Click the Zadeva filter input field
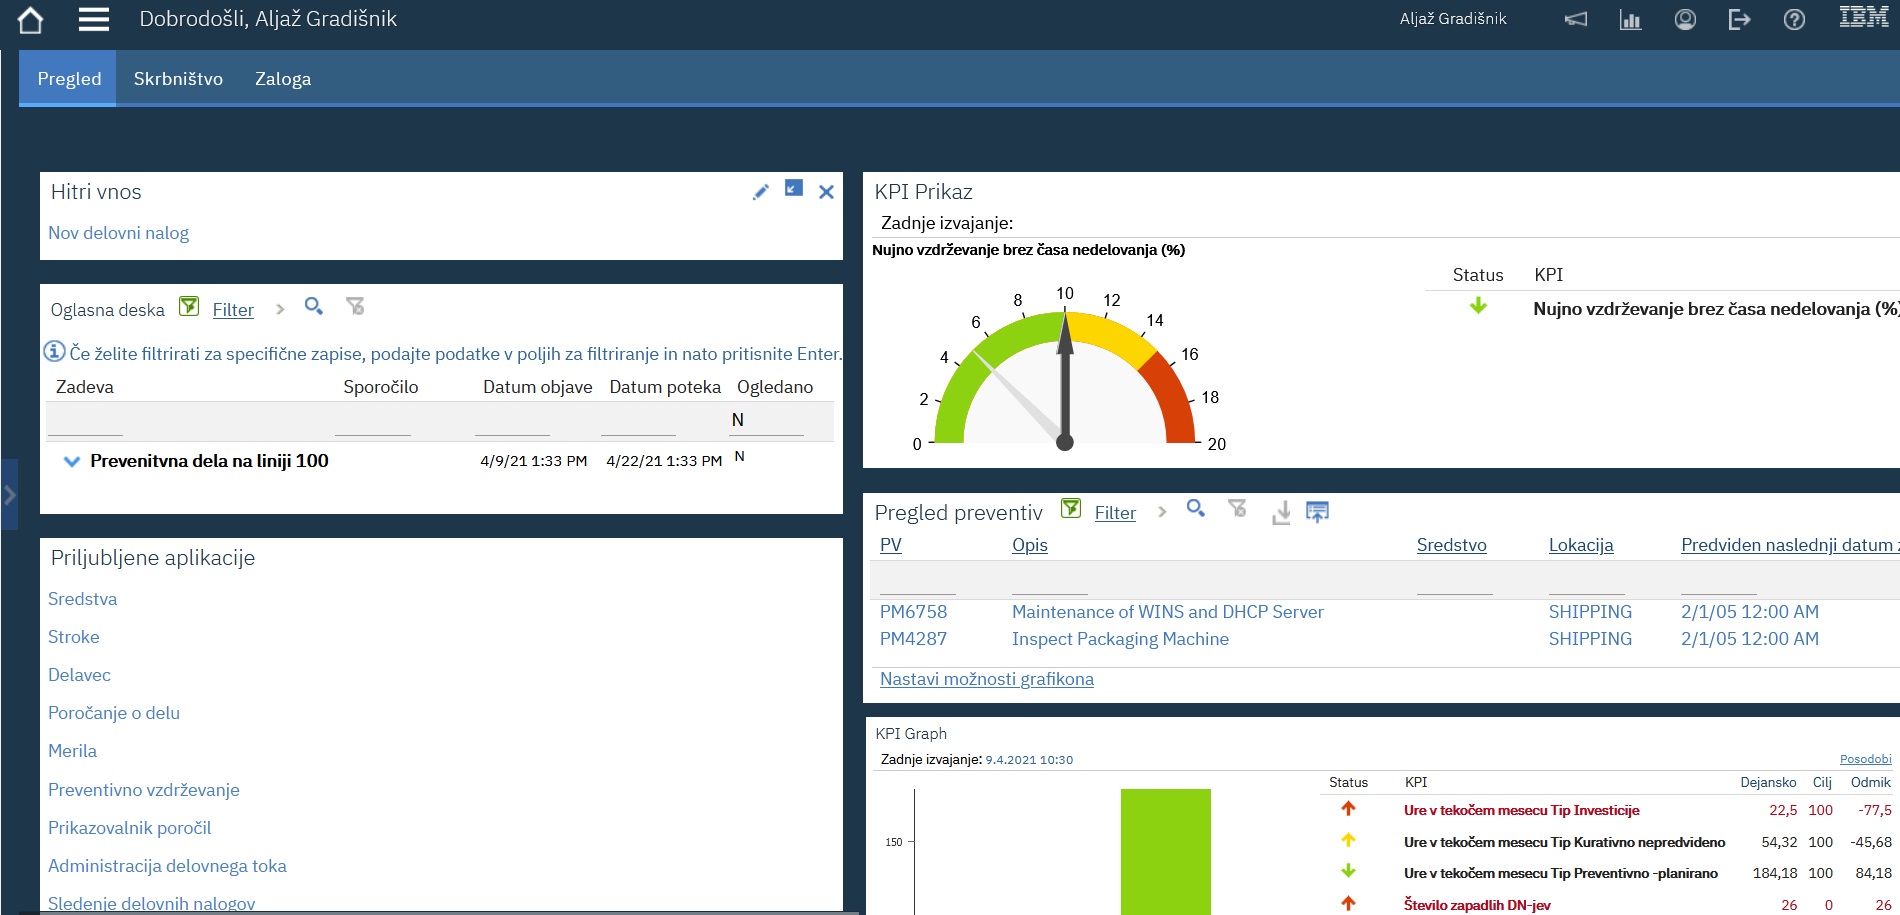1900x915 pixels. tap(85, 422)
